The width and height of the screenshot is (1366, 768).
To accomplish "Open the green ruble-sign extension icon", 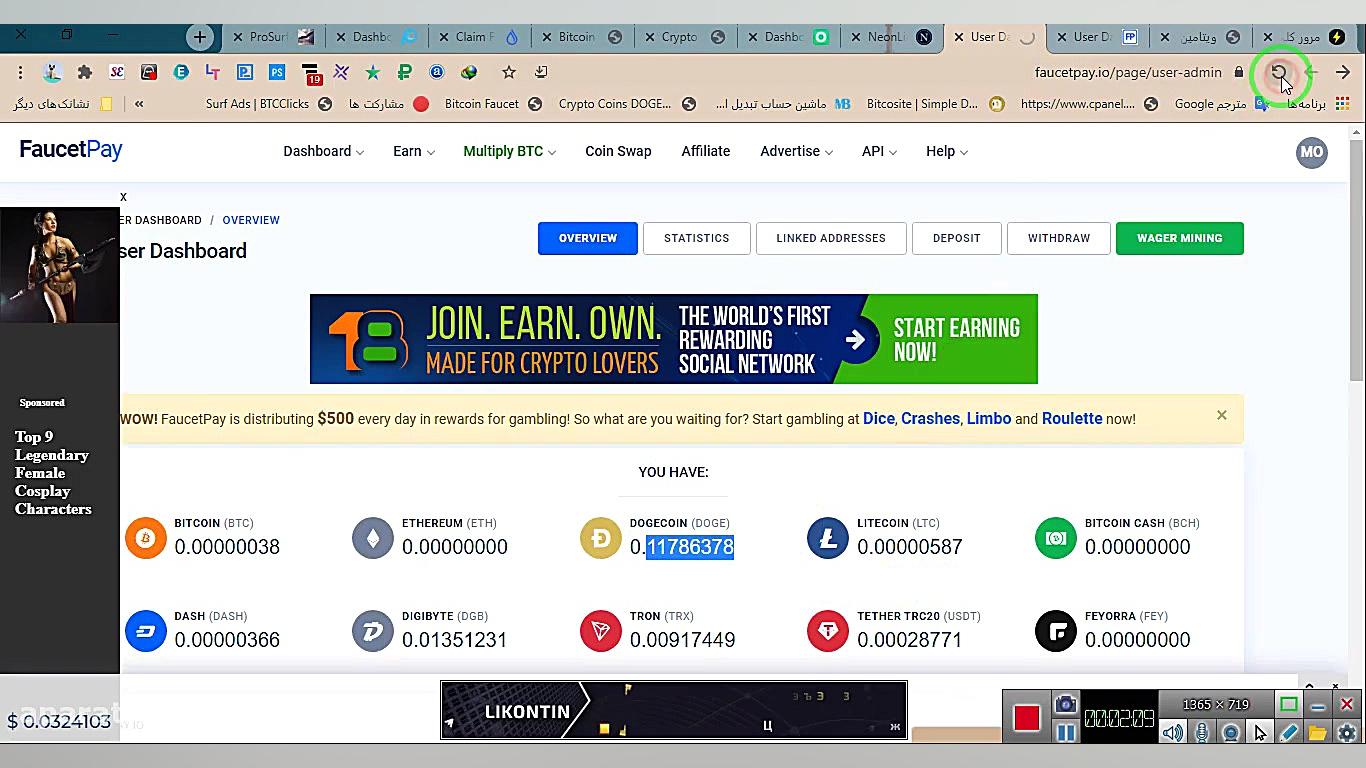I will [405, 72].
